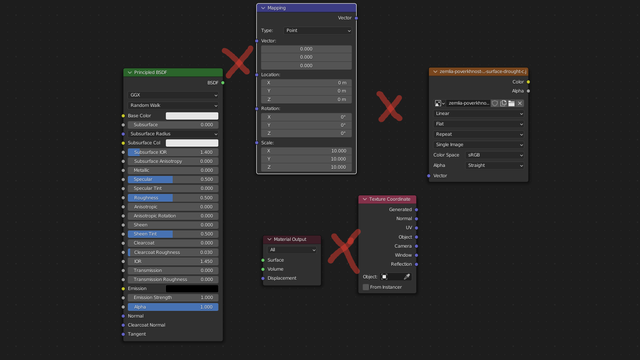The image size is (640, 360).
Task: Open the Mapping Type Point dropdown
Action: 318,31
